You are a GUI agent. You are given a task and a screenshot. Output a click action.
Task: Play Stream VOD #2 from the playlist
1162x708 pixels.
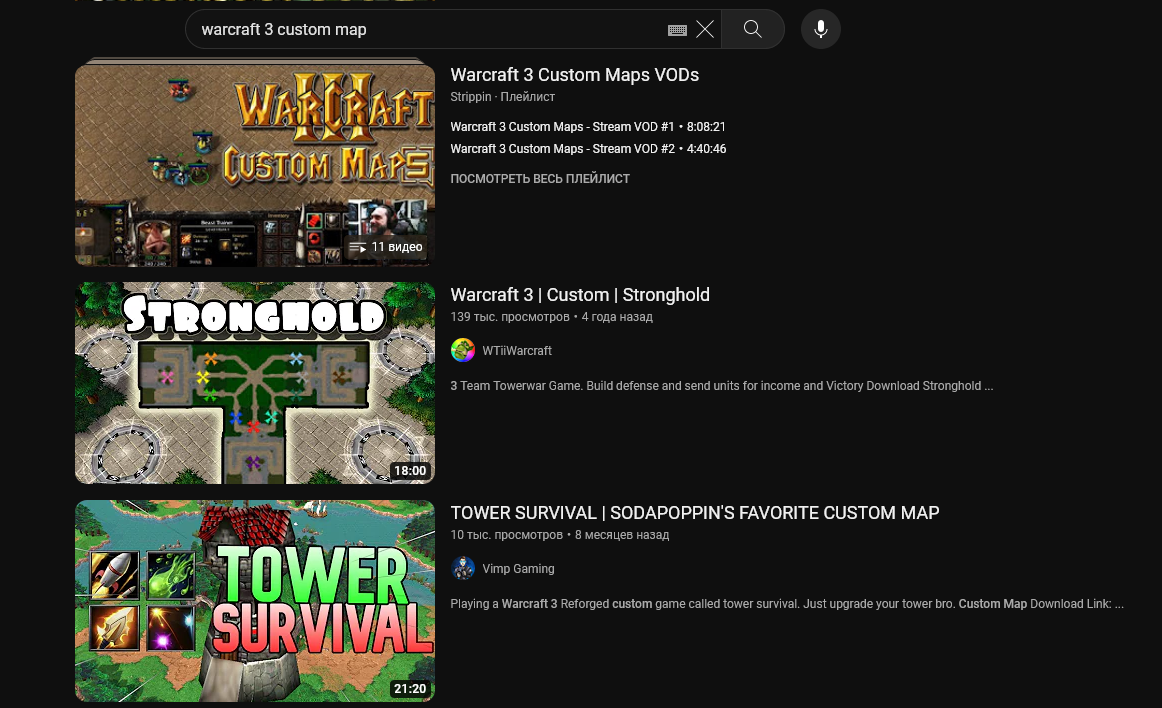[588, 149]
